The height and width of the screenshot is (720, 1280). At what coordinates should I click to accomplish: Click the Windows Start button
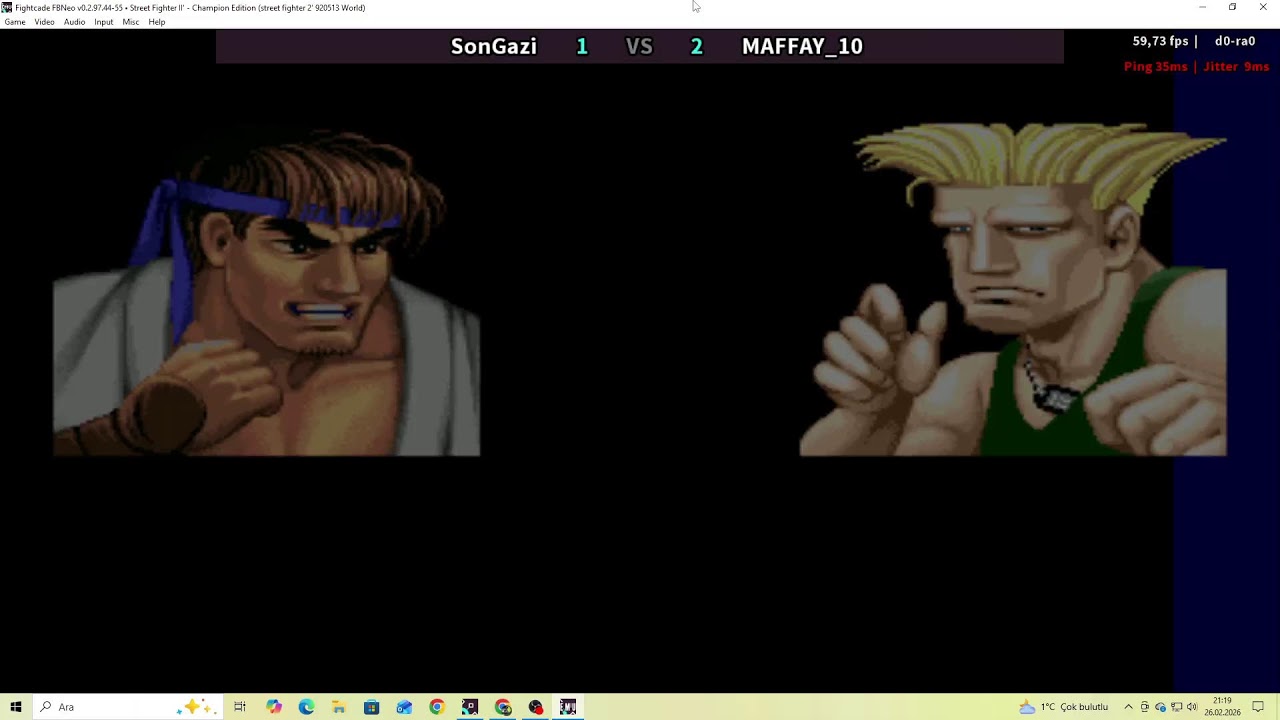(16, 707)
